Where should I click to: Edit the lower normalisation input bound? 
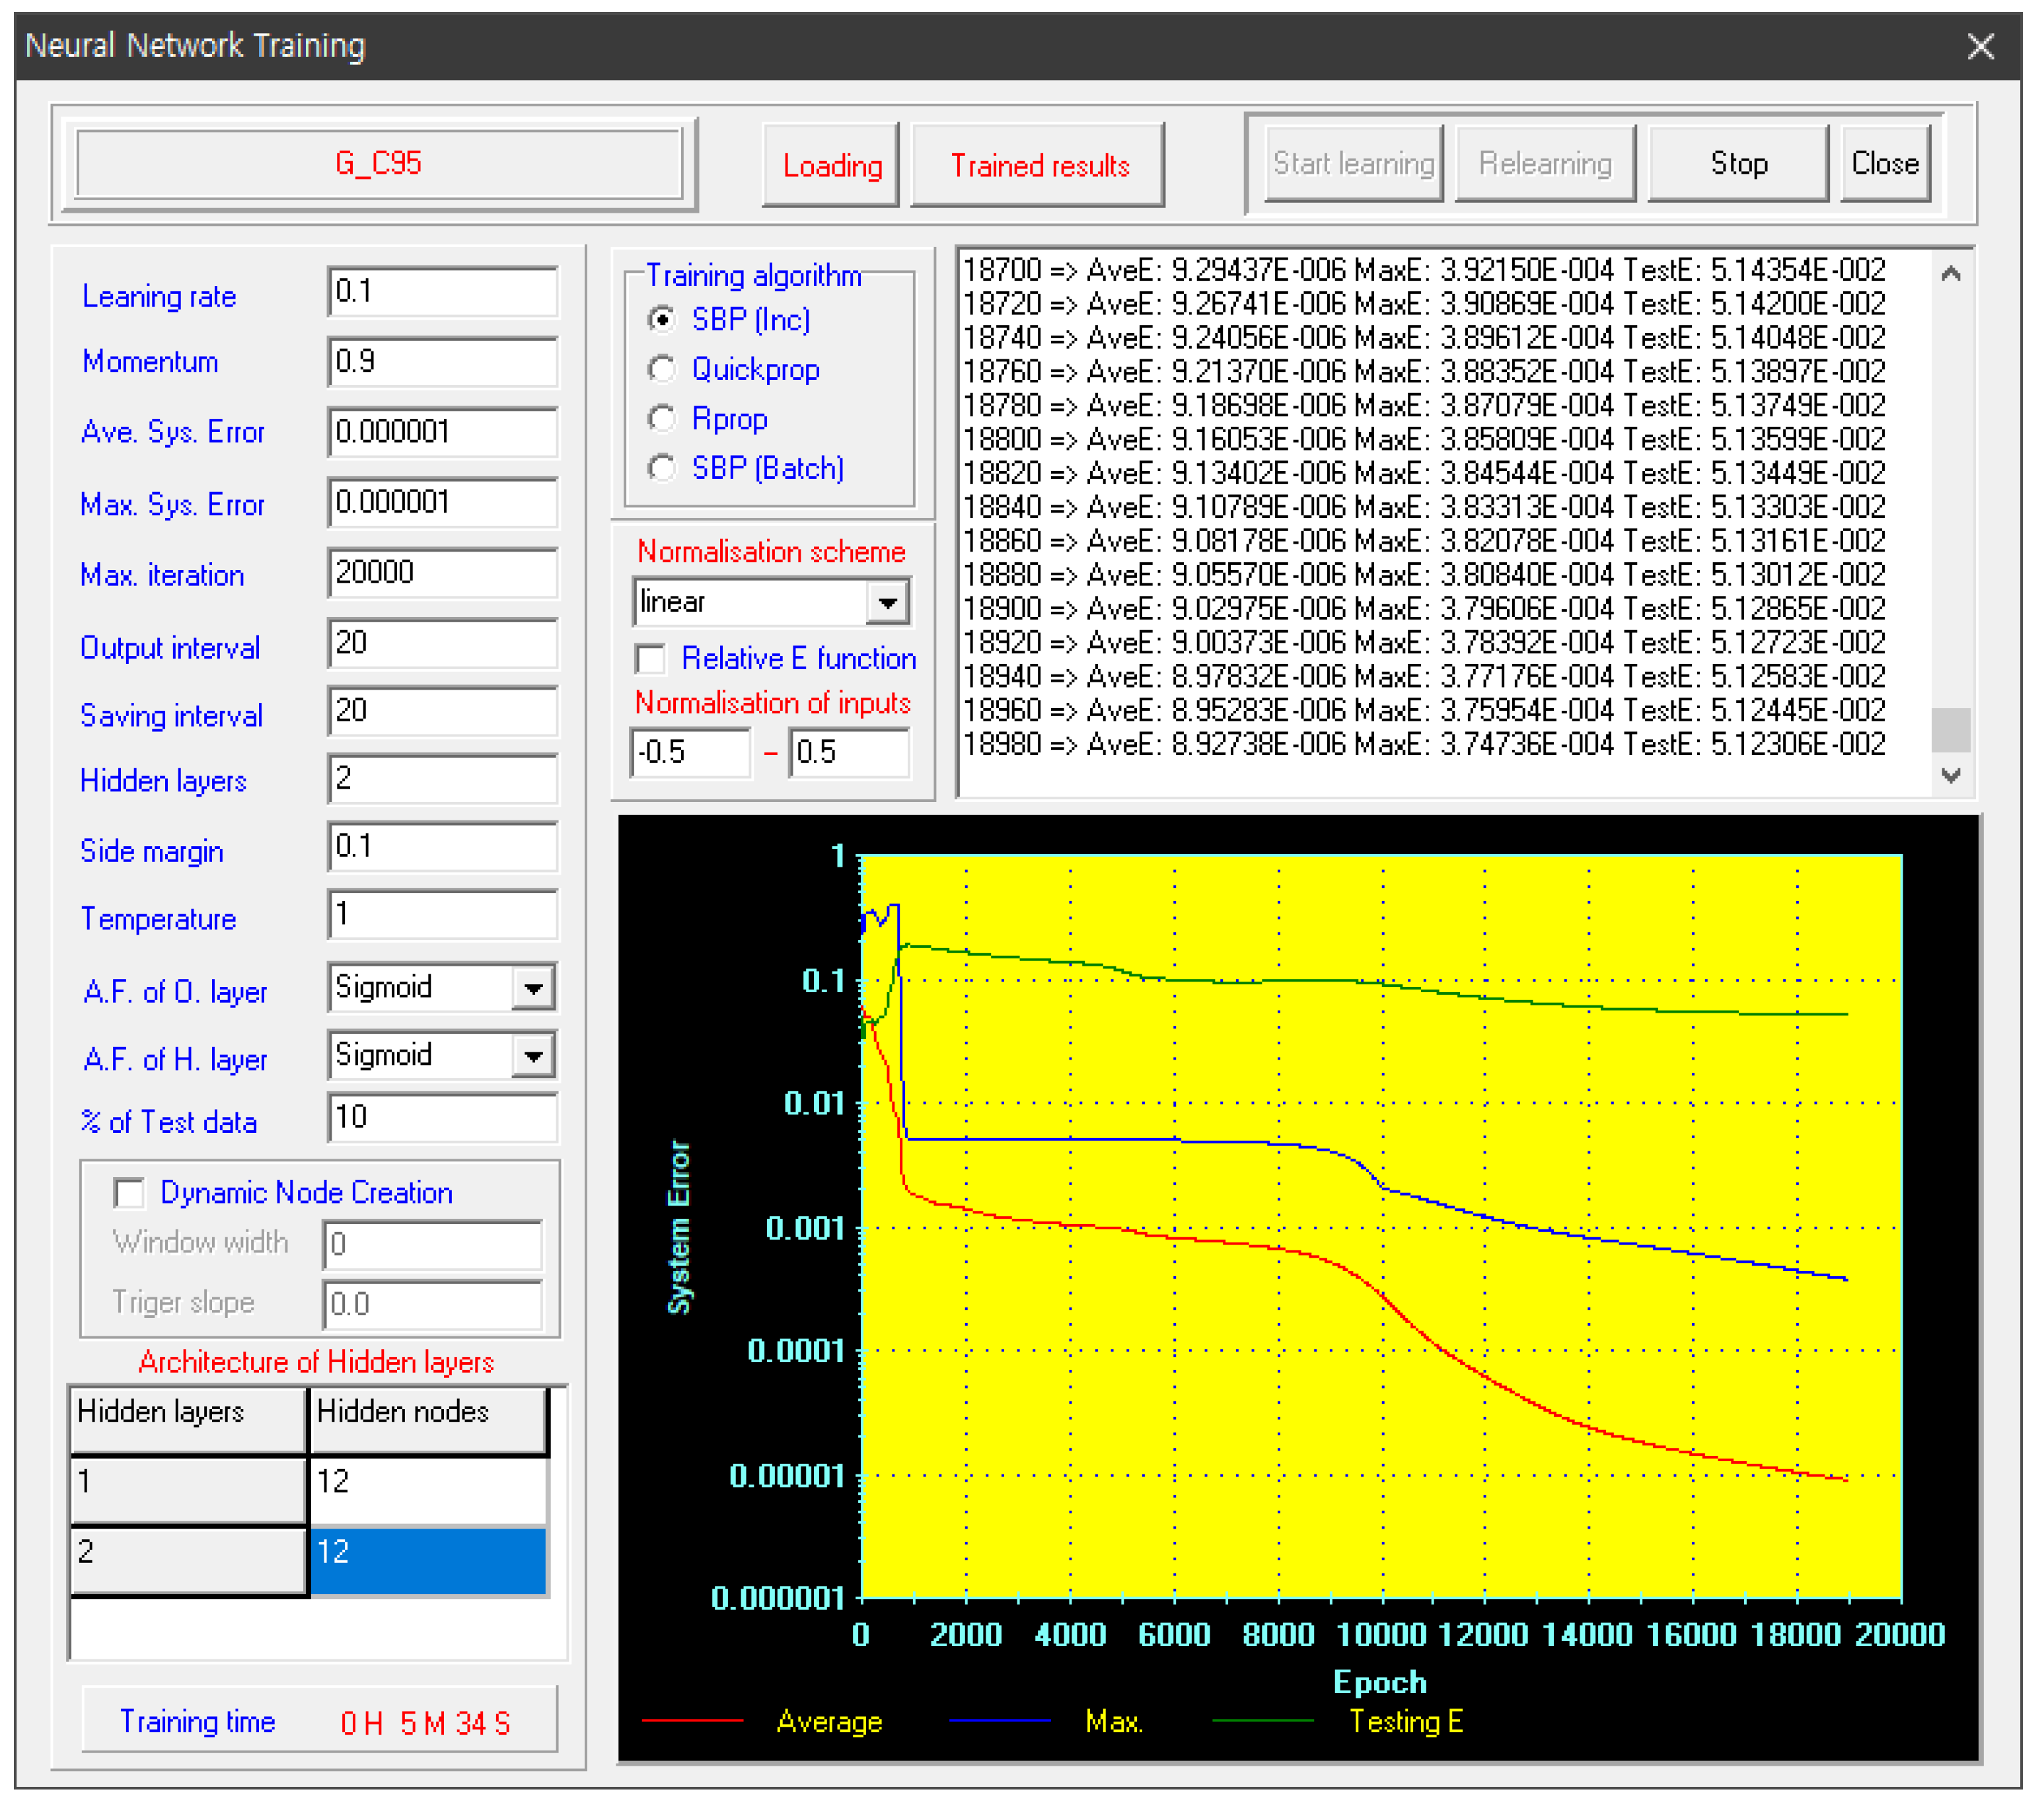pos(690,753)
